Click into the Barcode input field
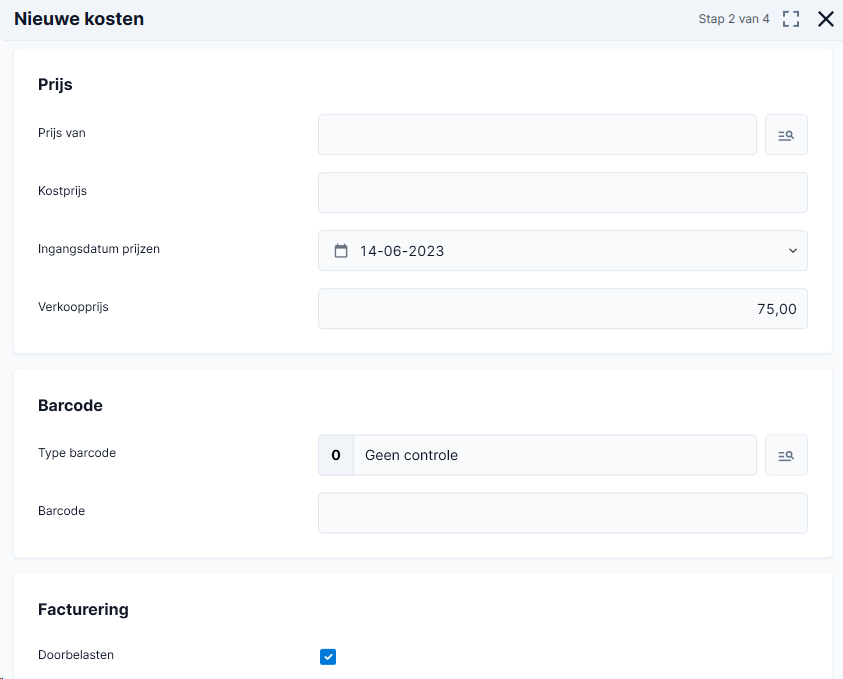Screen dimensions: 843x679 point(562,513)
